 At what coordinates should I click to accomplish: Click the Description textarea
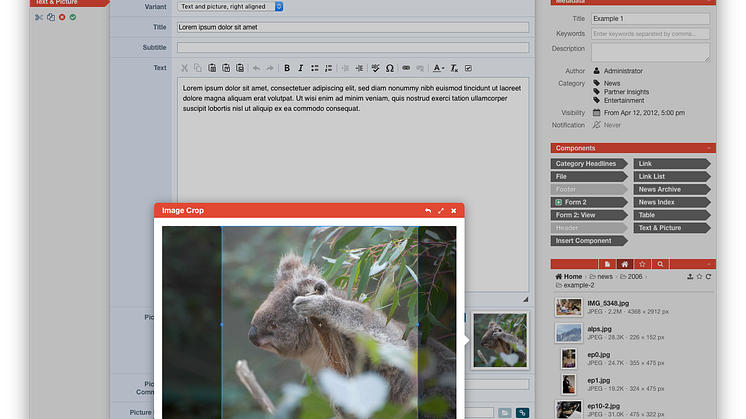650,52
